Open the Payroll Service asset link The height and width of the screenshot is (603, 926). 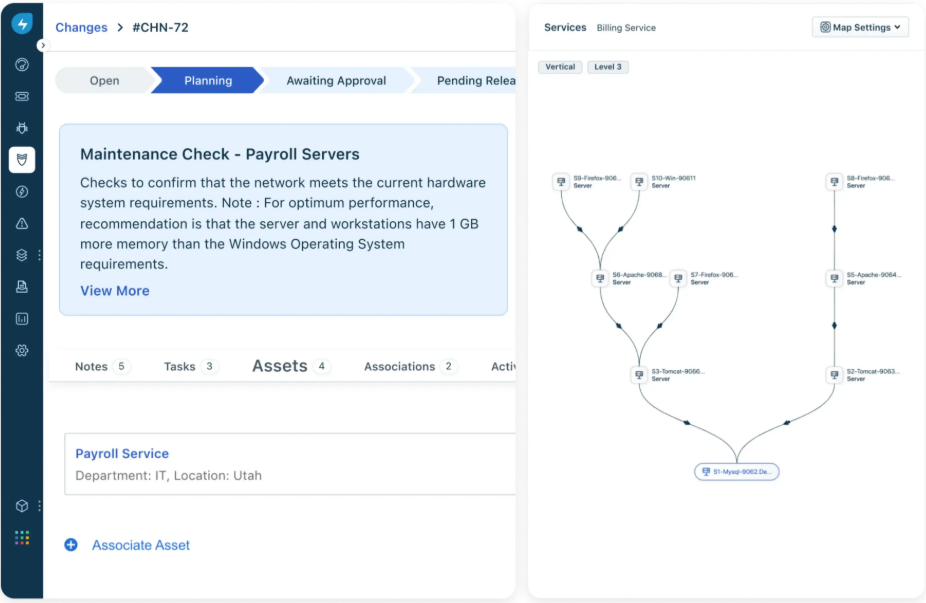(122, 454)
